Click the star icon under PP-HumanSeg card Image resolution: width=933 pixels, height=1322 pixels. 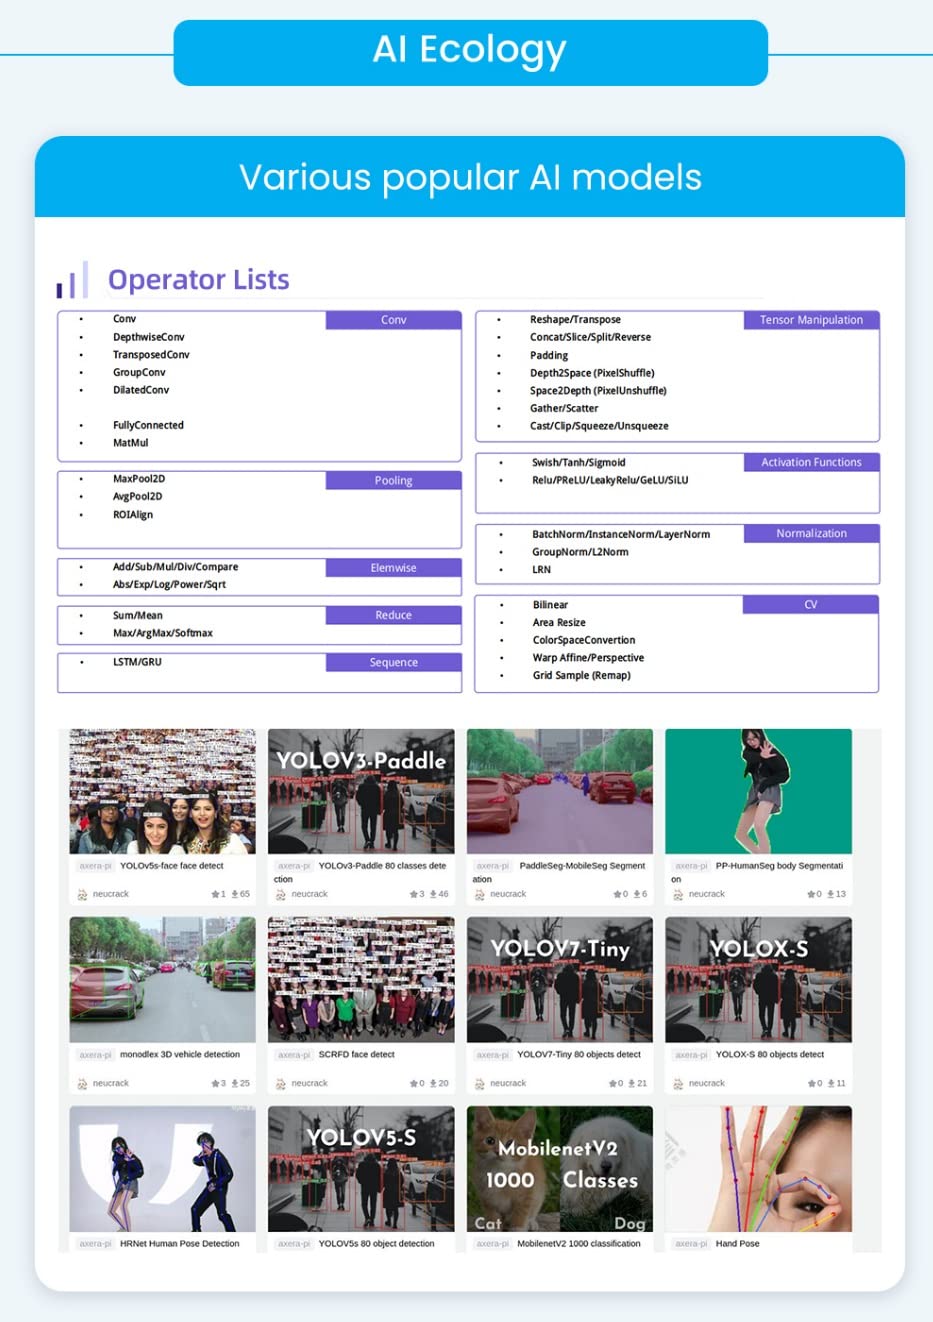pos(811,894)
